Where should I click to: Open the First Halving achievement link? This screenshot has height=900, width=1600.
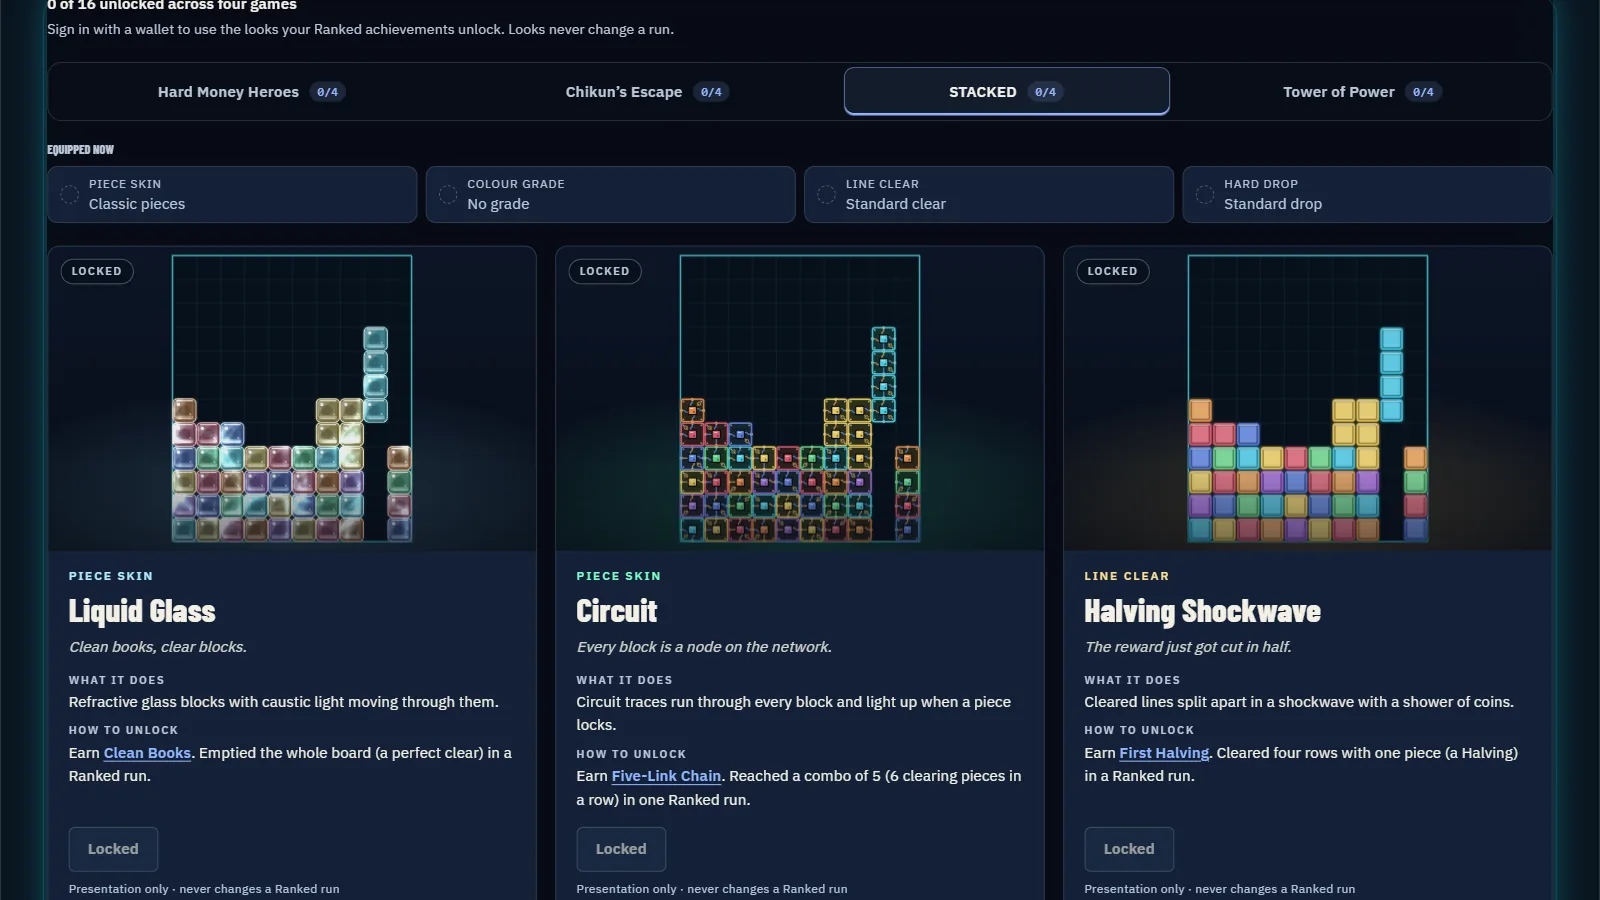pyautogui.click(x=1164, y=753)
